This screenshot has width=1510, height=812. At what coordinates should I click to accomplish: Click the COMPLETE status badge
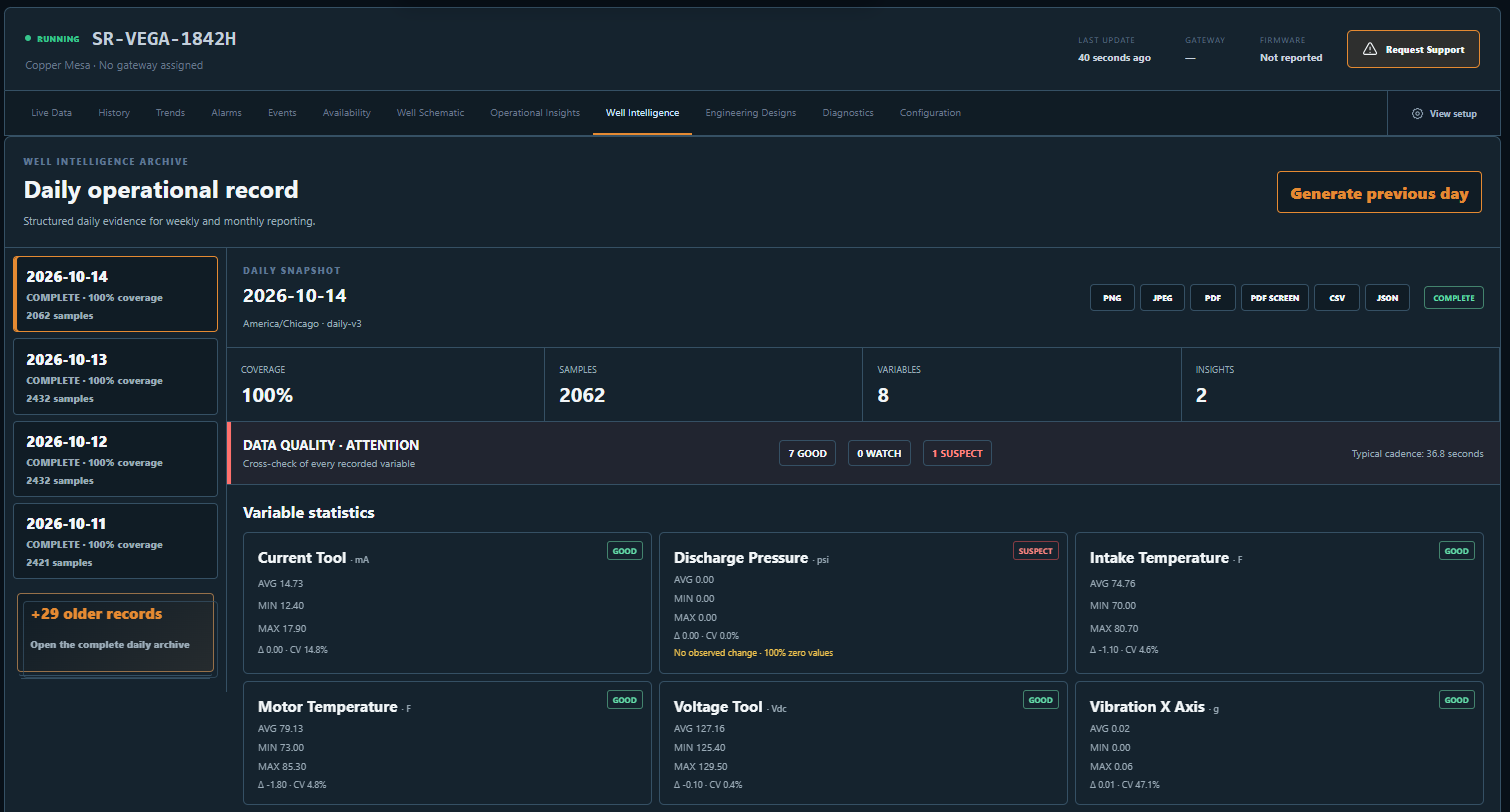click(x=1454, y=298)
